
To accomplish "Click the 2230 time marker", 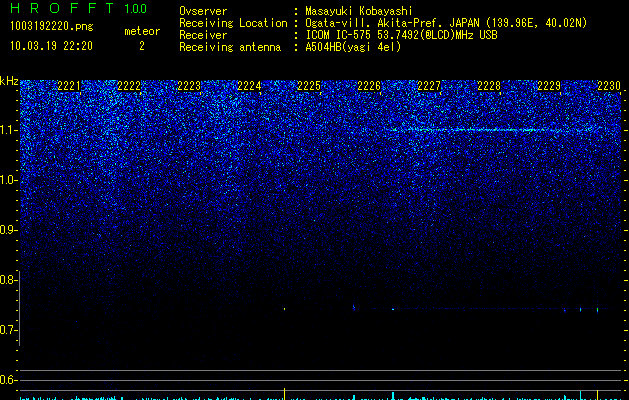I will coord(609,86).
